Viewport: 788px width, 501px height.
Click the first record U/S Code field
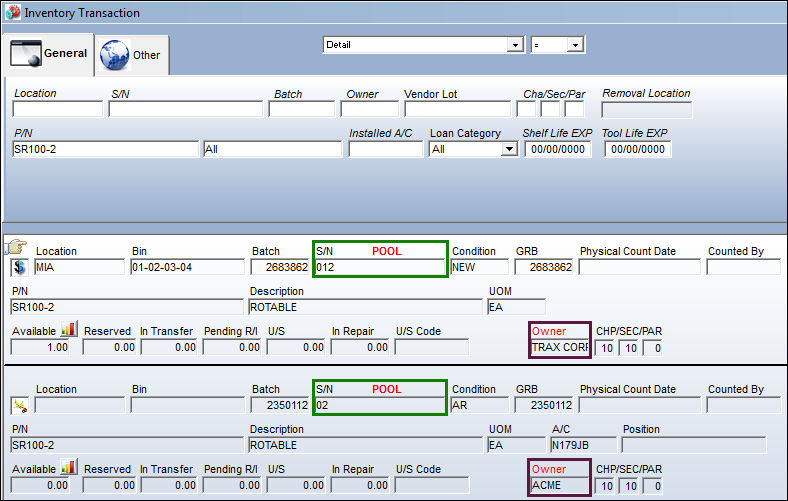[x=432, y=347]
